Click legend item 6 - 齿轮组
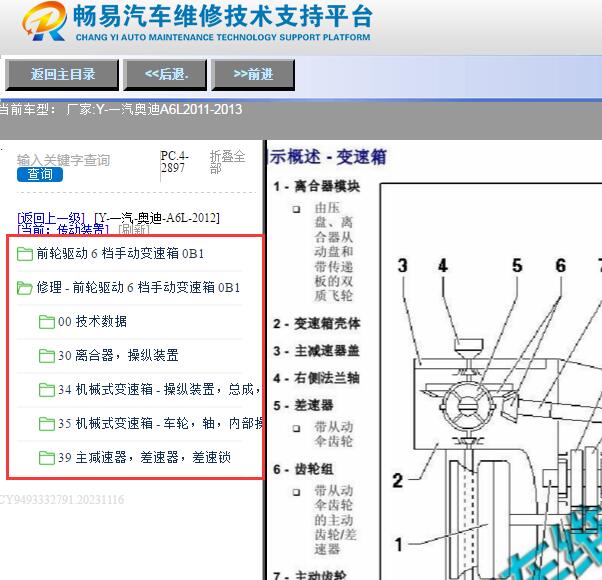This screenshot has height=580, width=602. (303, 469)
